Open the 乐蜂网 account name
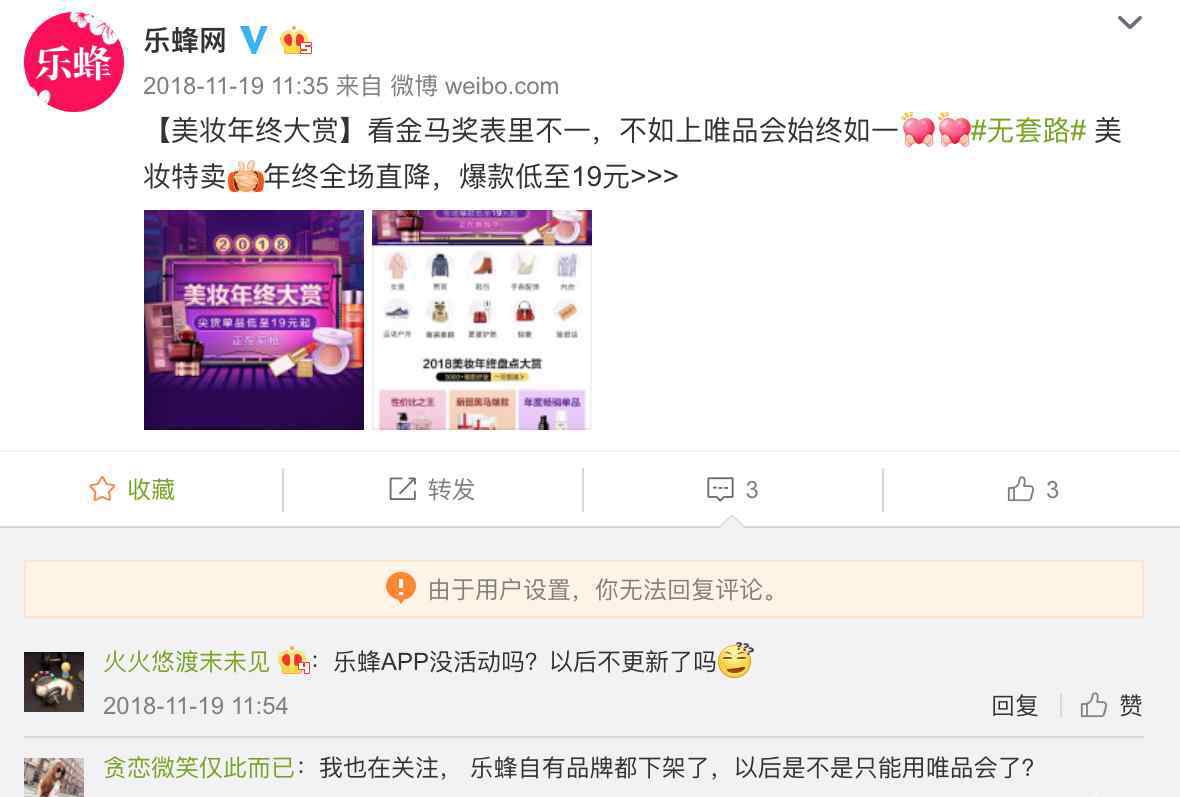Viewport: 1180px width, 797px height. (185, 41)
